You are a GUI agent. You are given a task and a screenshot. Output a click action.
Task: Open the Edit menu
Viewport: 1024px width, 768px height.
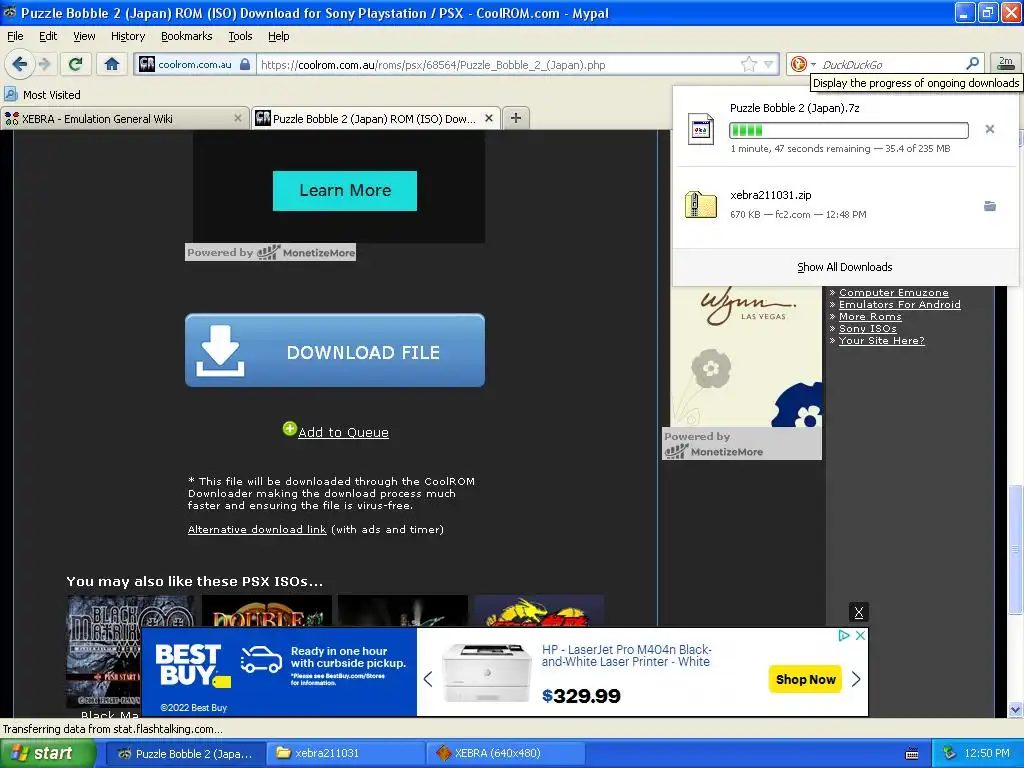tap(48, 36)
